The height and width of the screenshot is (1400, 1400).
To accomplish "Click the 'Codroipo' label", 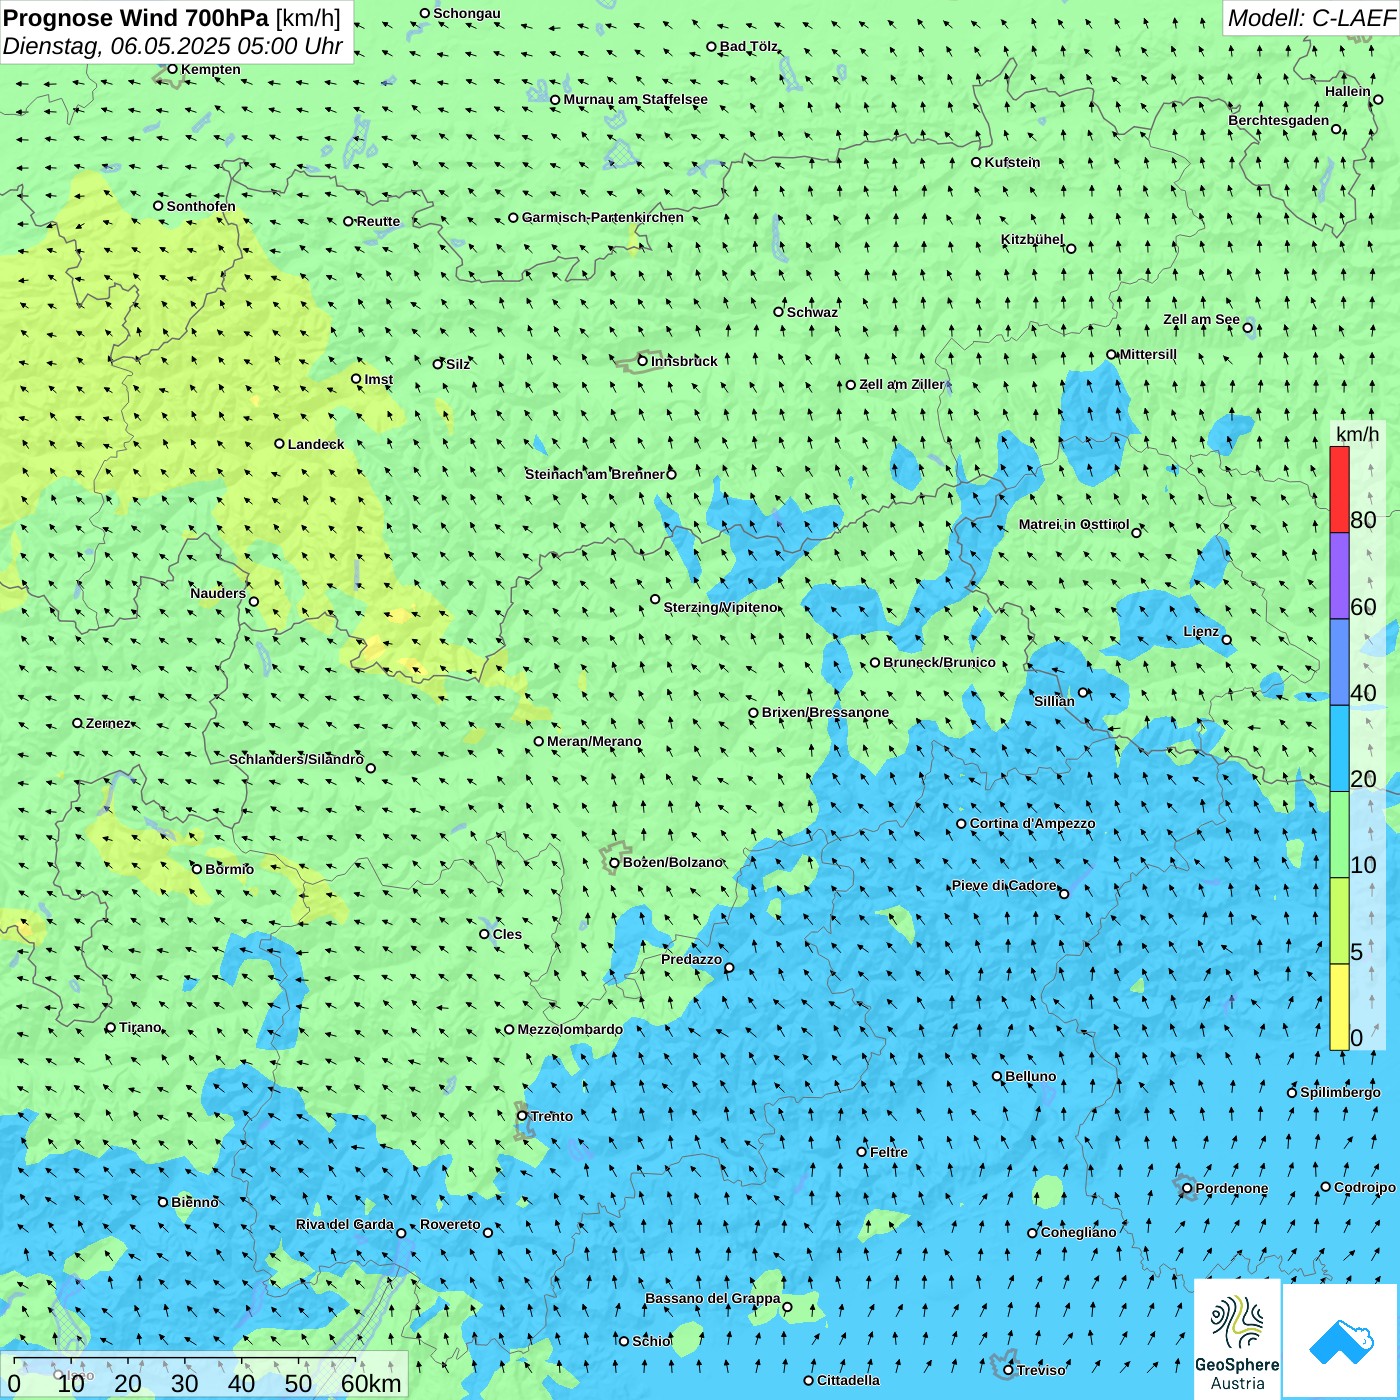I will 1365,1187.
